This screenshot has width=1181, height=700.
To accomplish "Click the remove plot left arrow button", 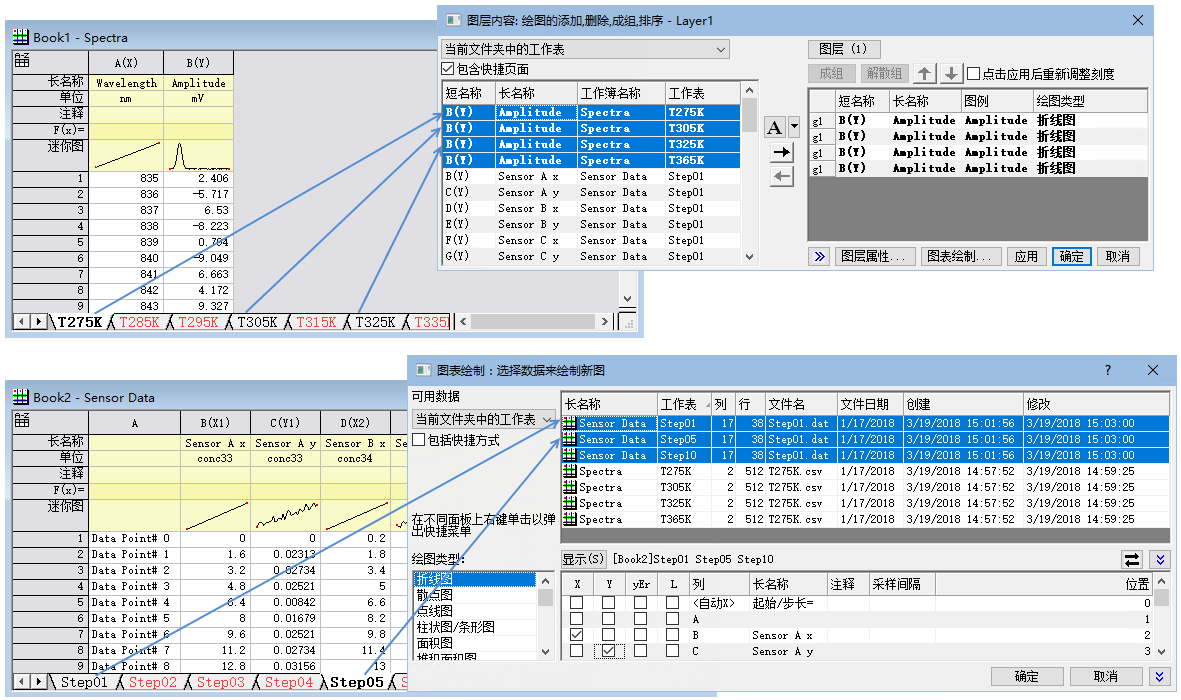I will [782, 177].
